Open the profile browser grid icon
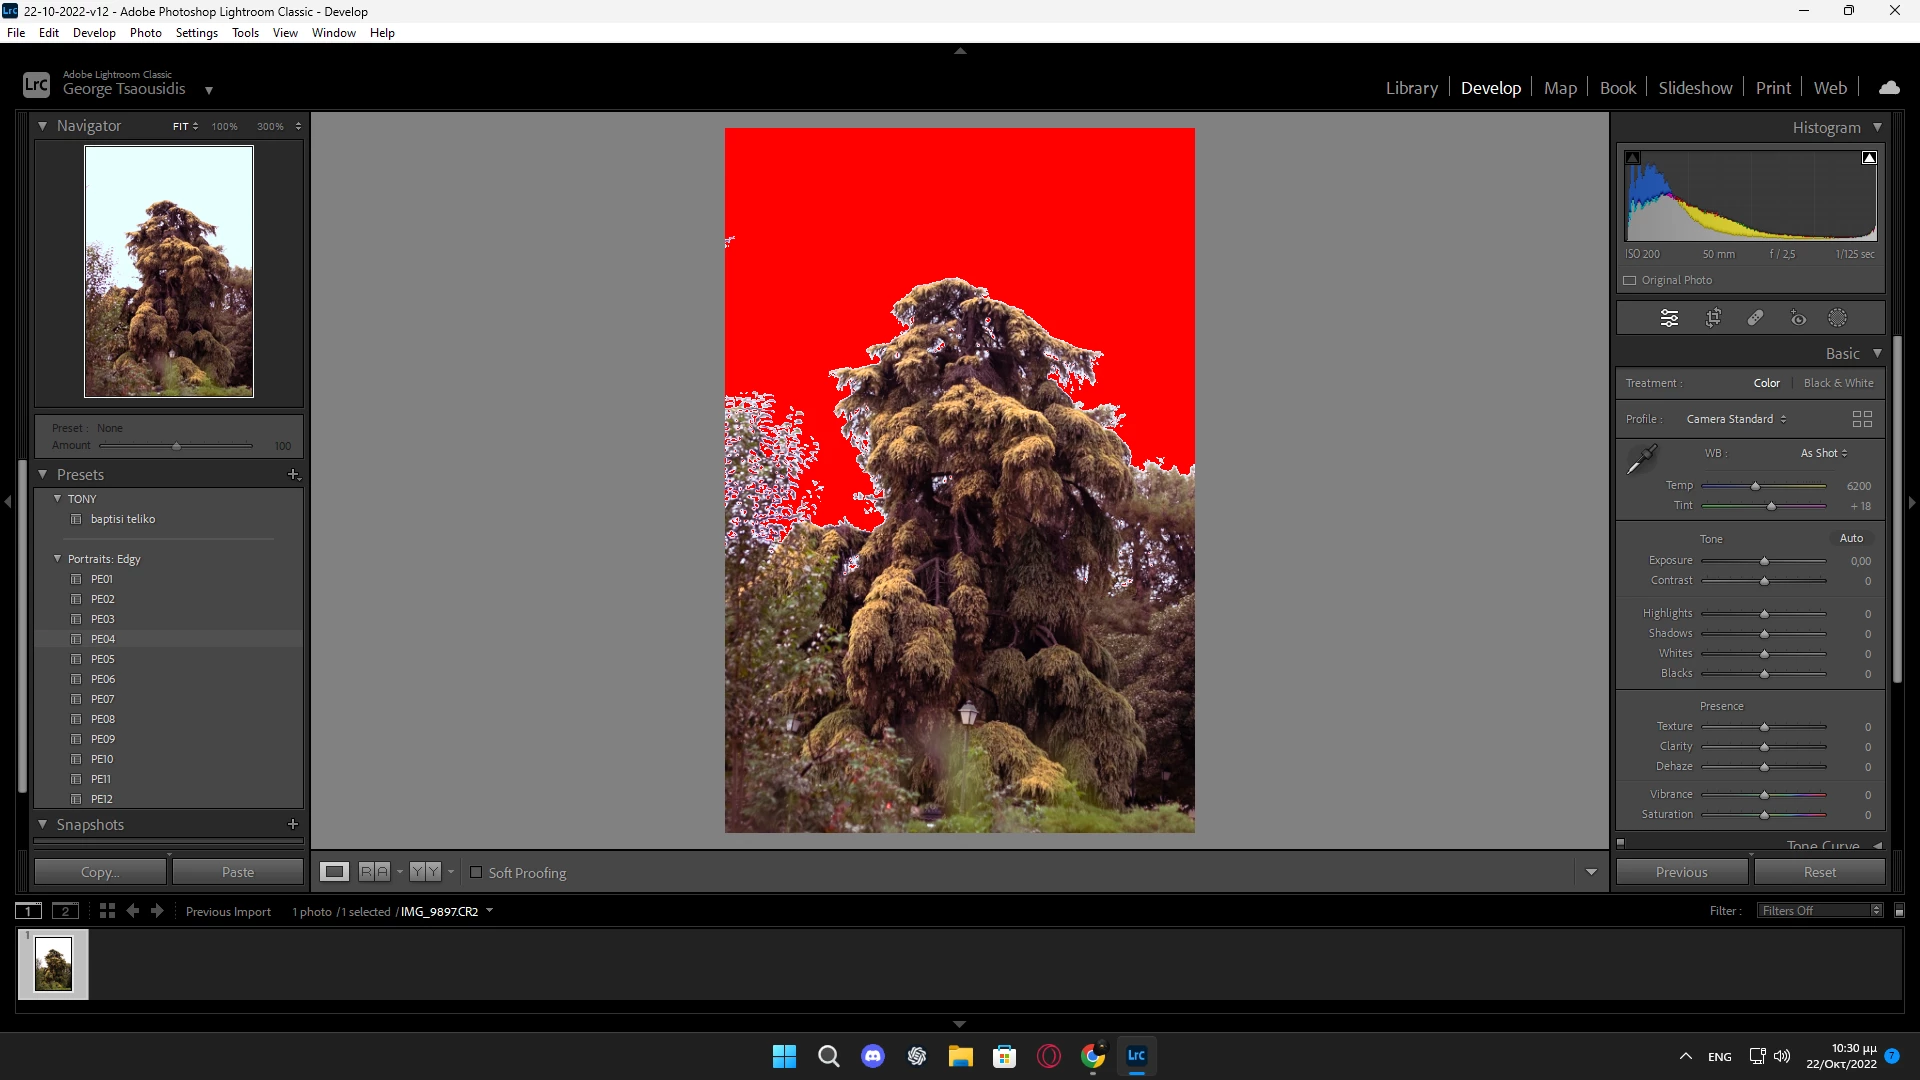Viewport: 1920px width, 1080px height. click(1862, 419)
